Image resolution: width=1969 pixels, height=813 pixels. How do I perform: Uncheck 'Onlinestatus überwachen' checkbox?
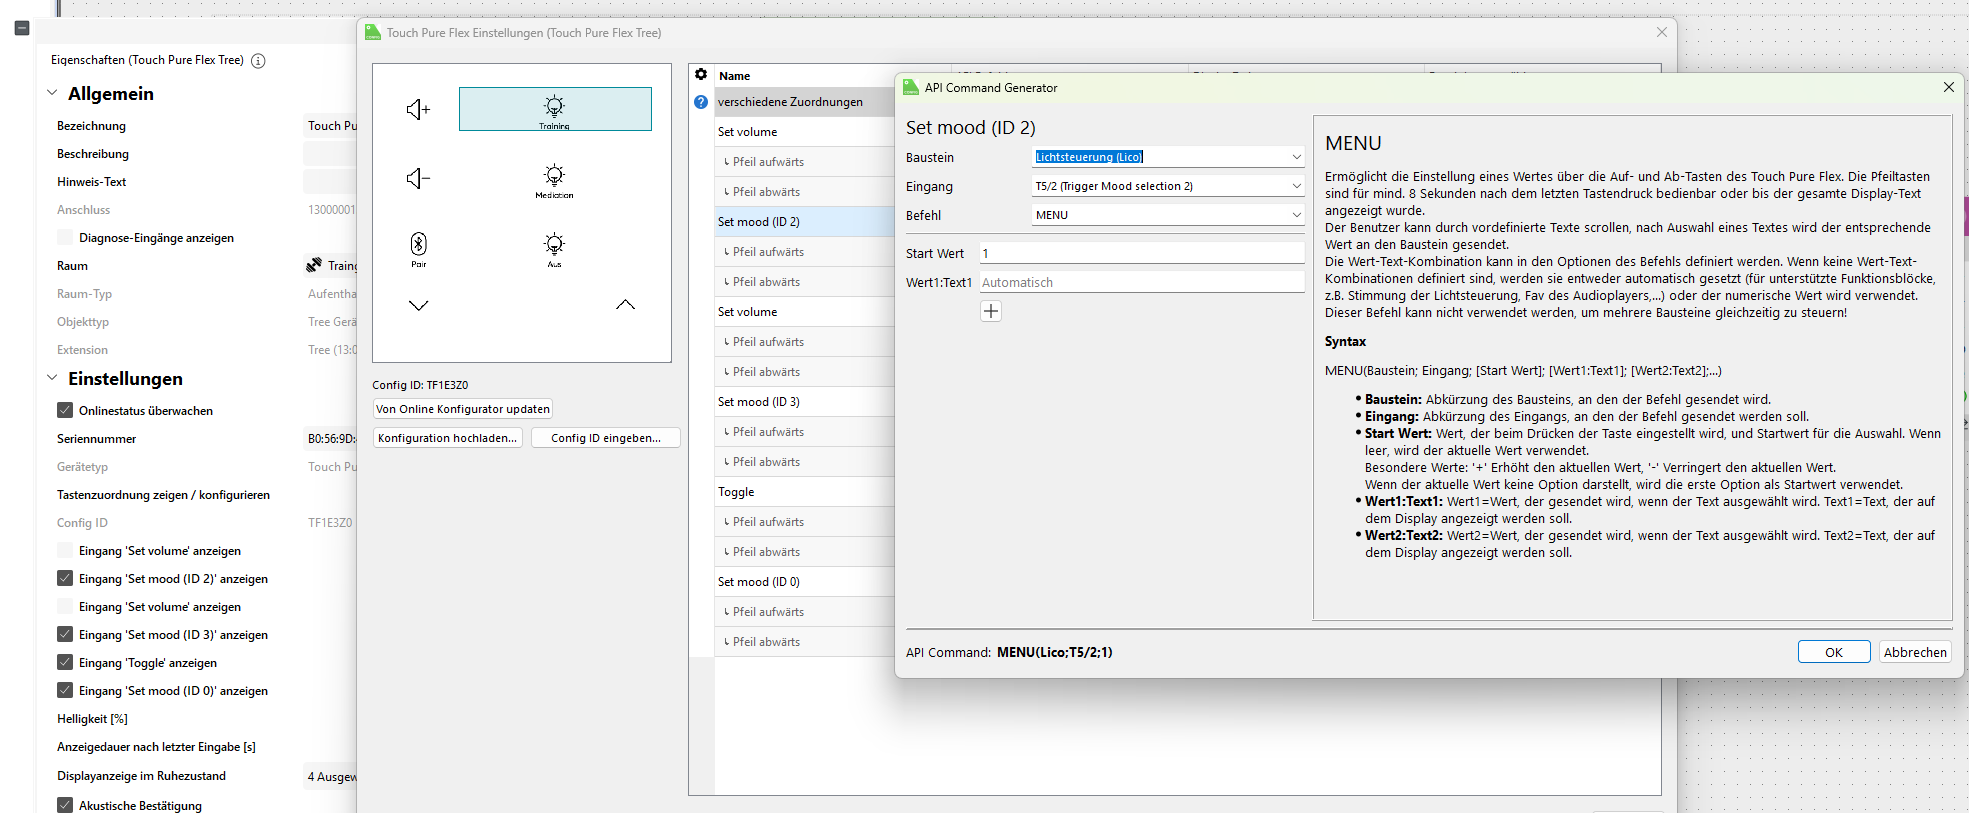pos(65,410)
